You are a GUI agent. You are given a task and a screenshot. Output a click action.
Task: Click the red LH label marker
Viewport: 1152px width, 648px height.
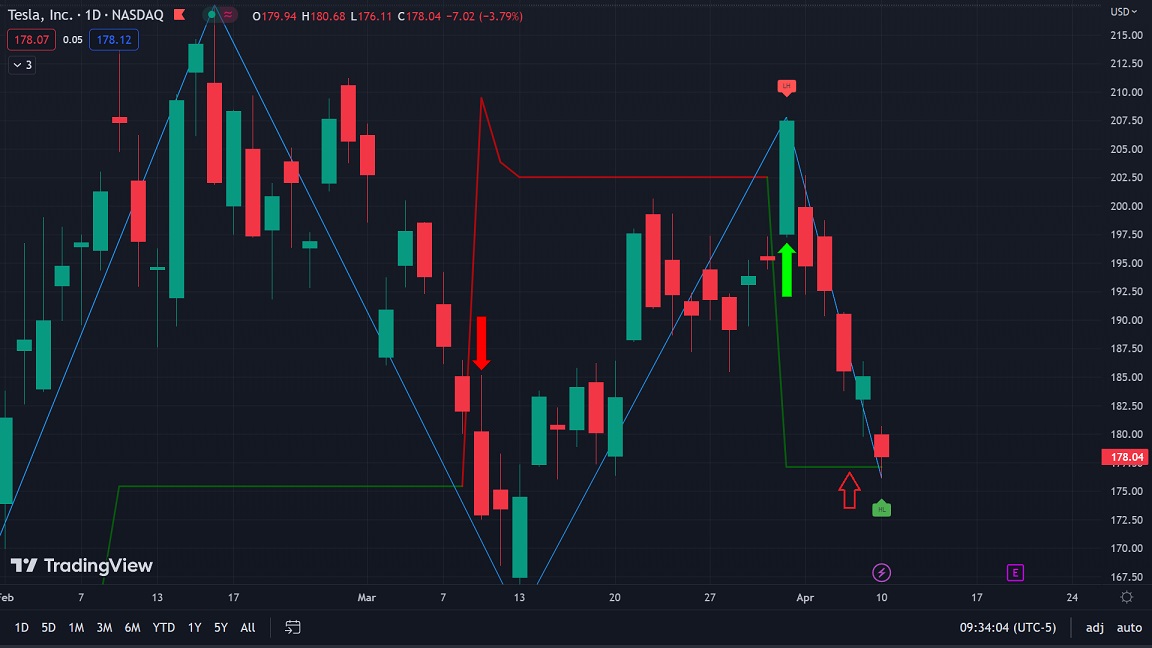pos(786,87)
